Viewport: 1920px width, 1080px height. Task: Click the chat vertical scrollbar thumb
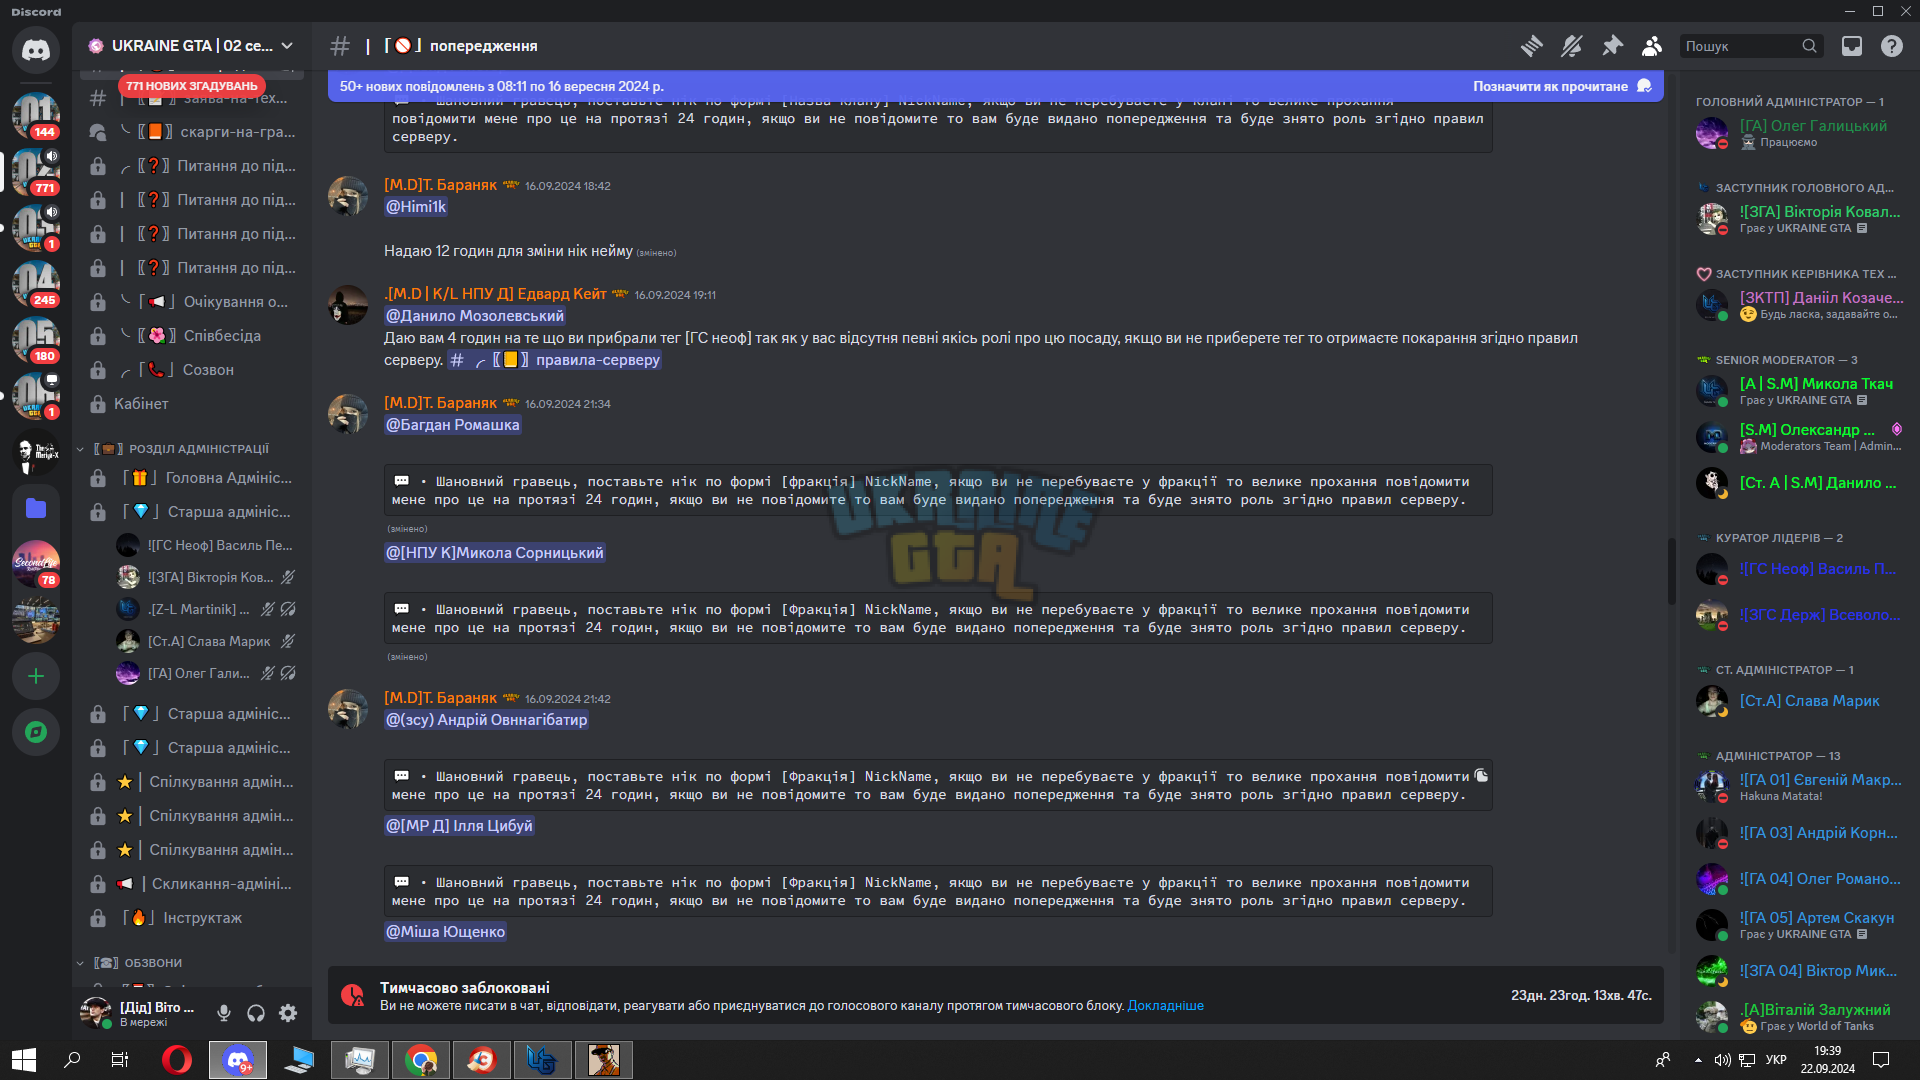[x=1671, y=571]
